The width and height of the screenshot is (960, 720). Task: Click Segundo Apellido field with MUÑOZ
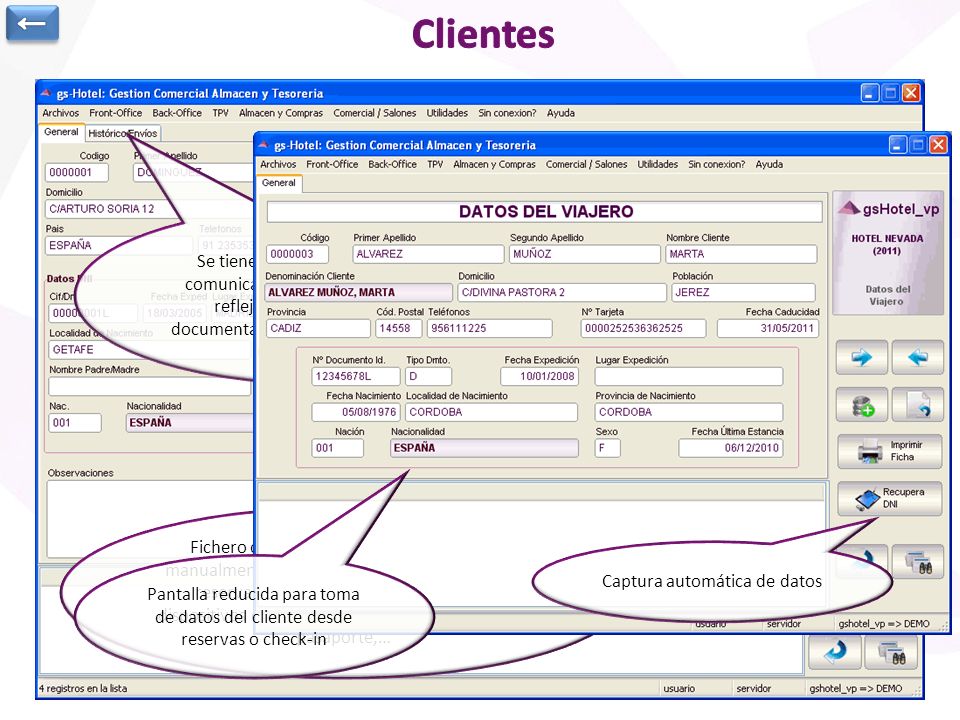pos(585,253)
